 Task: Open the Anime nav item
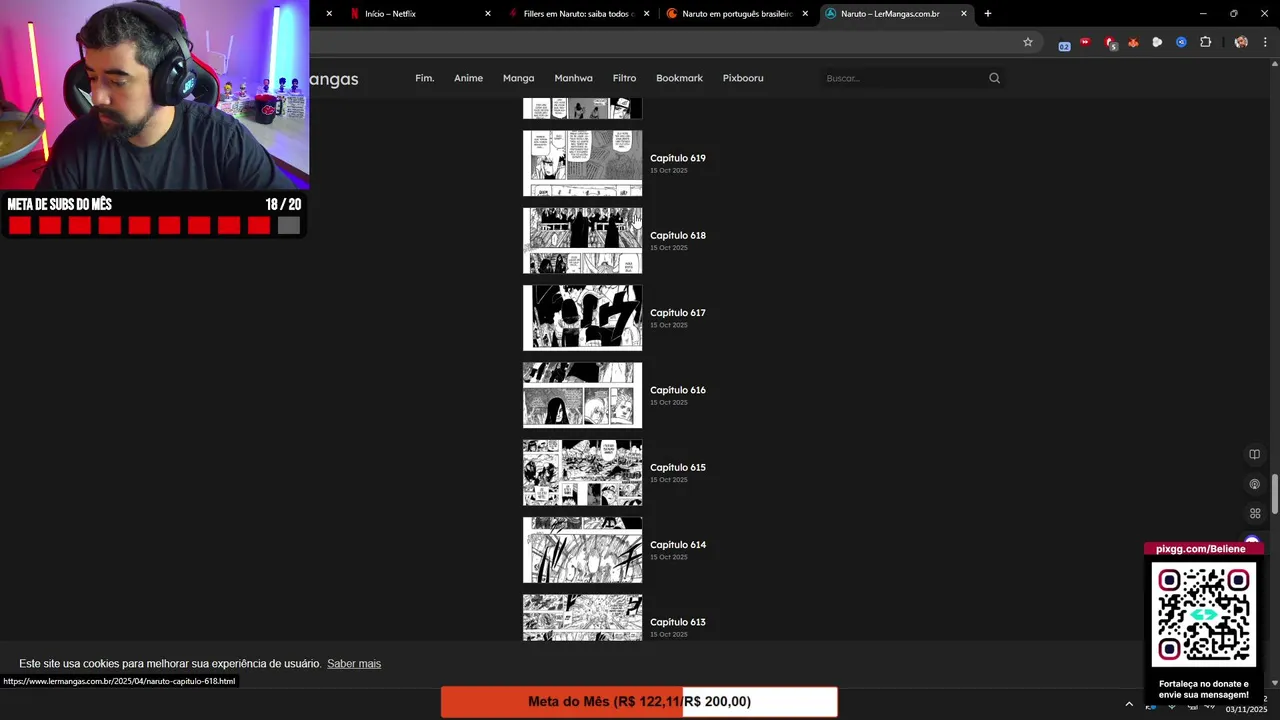[468, 78]
